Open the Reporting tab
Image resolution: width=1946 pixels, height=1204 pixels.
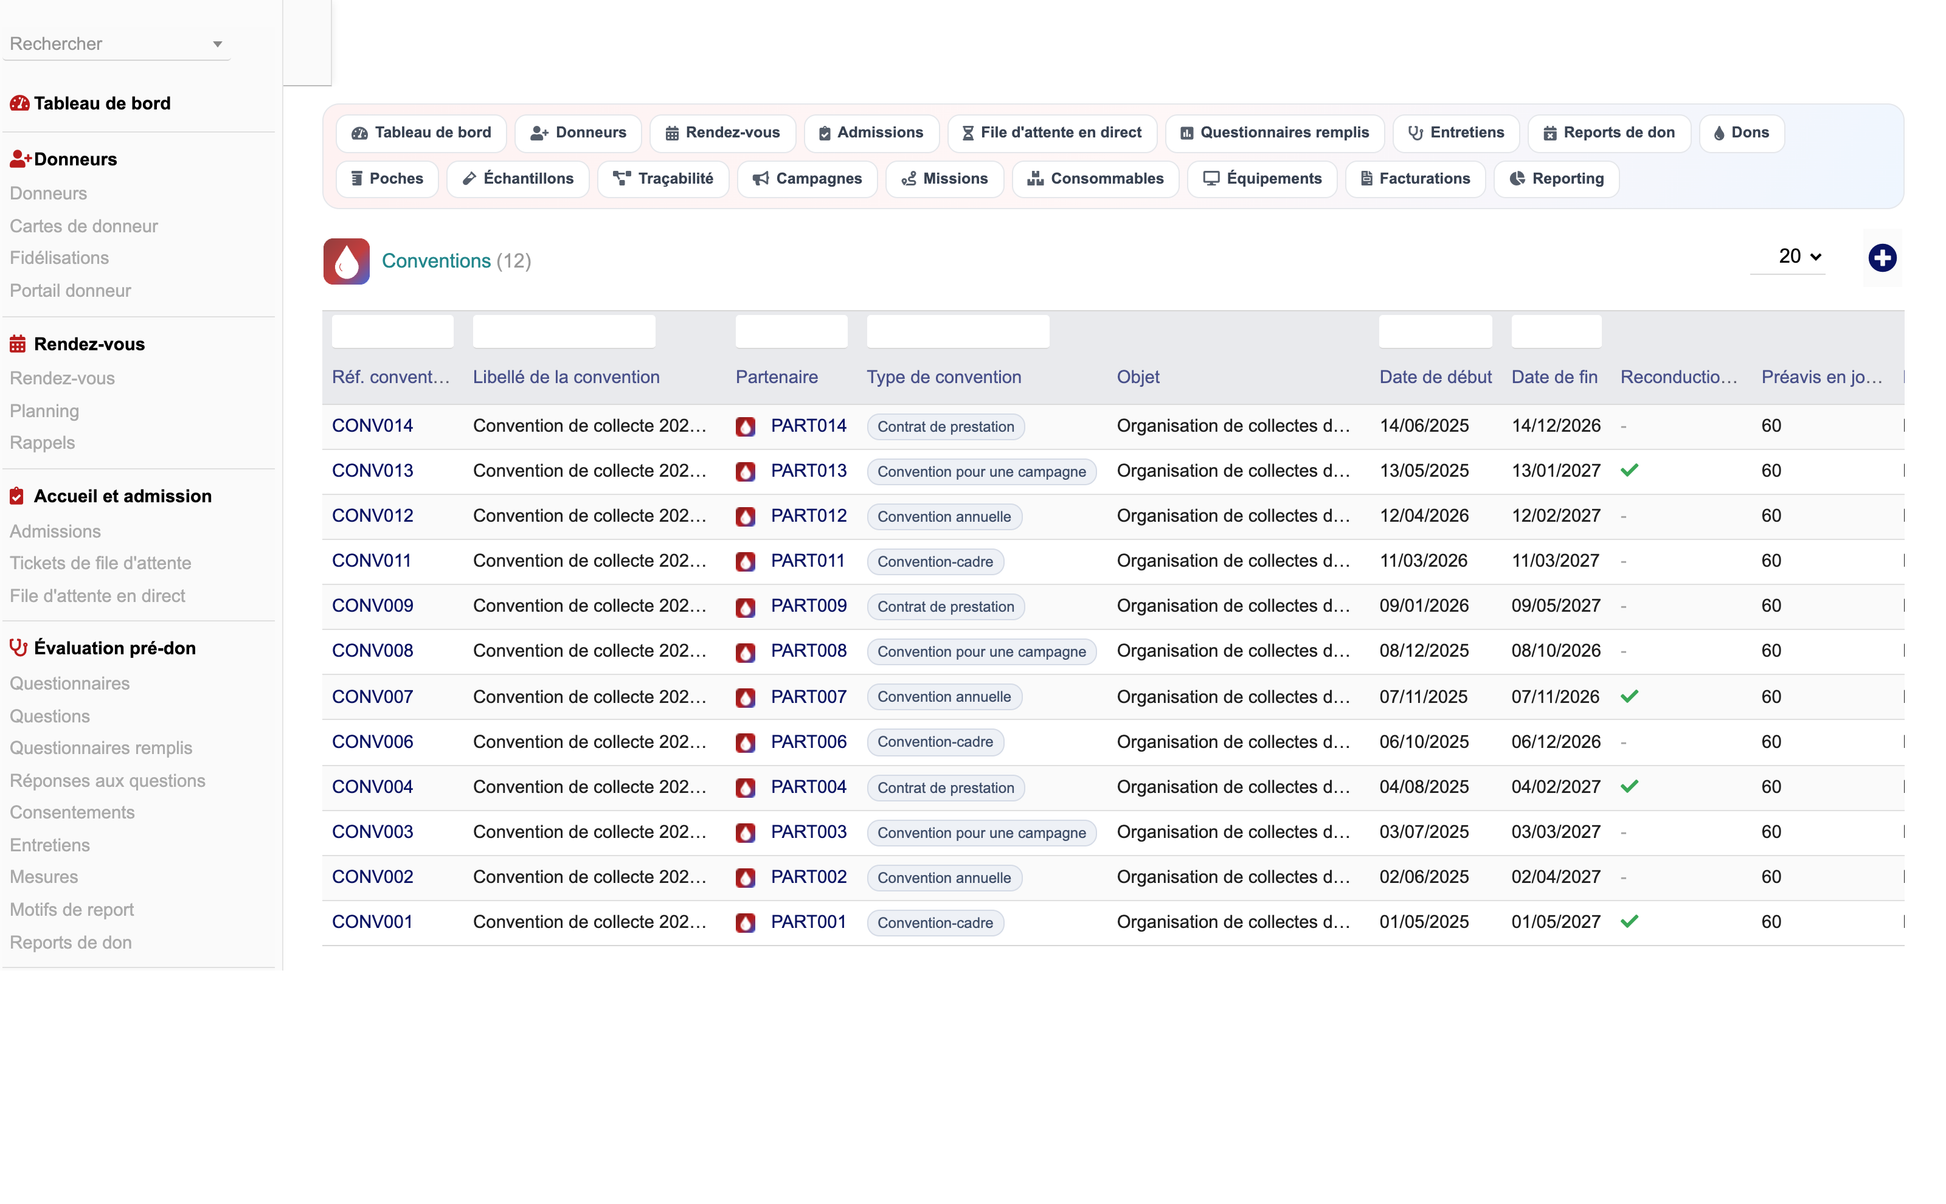click(1556, 179)
